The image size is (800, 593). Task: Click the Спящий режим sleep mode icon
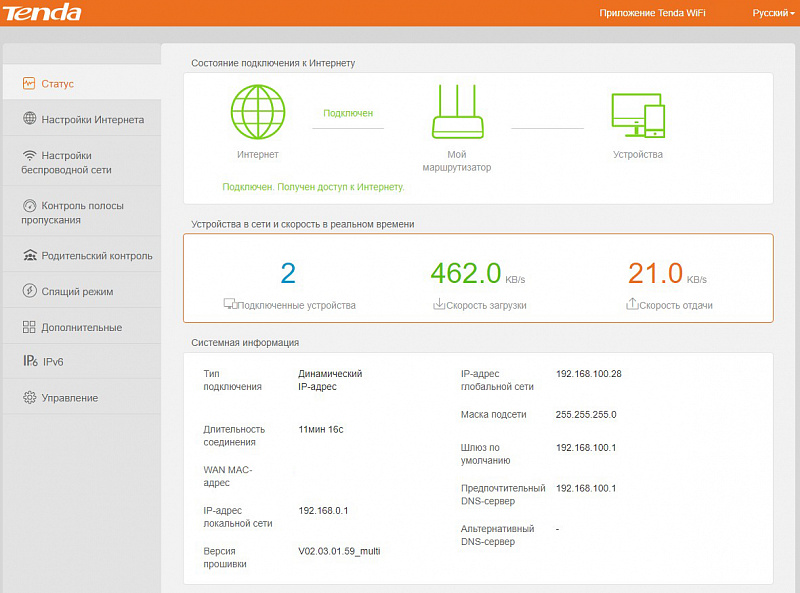click(29, 292)
